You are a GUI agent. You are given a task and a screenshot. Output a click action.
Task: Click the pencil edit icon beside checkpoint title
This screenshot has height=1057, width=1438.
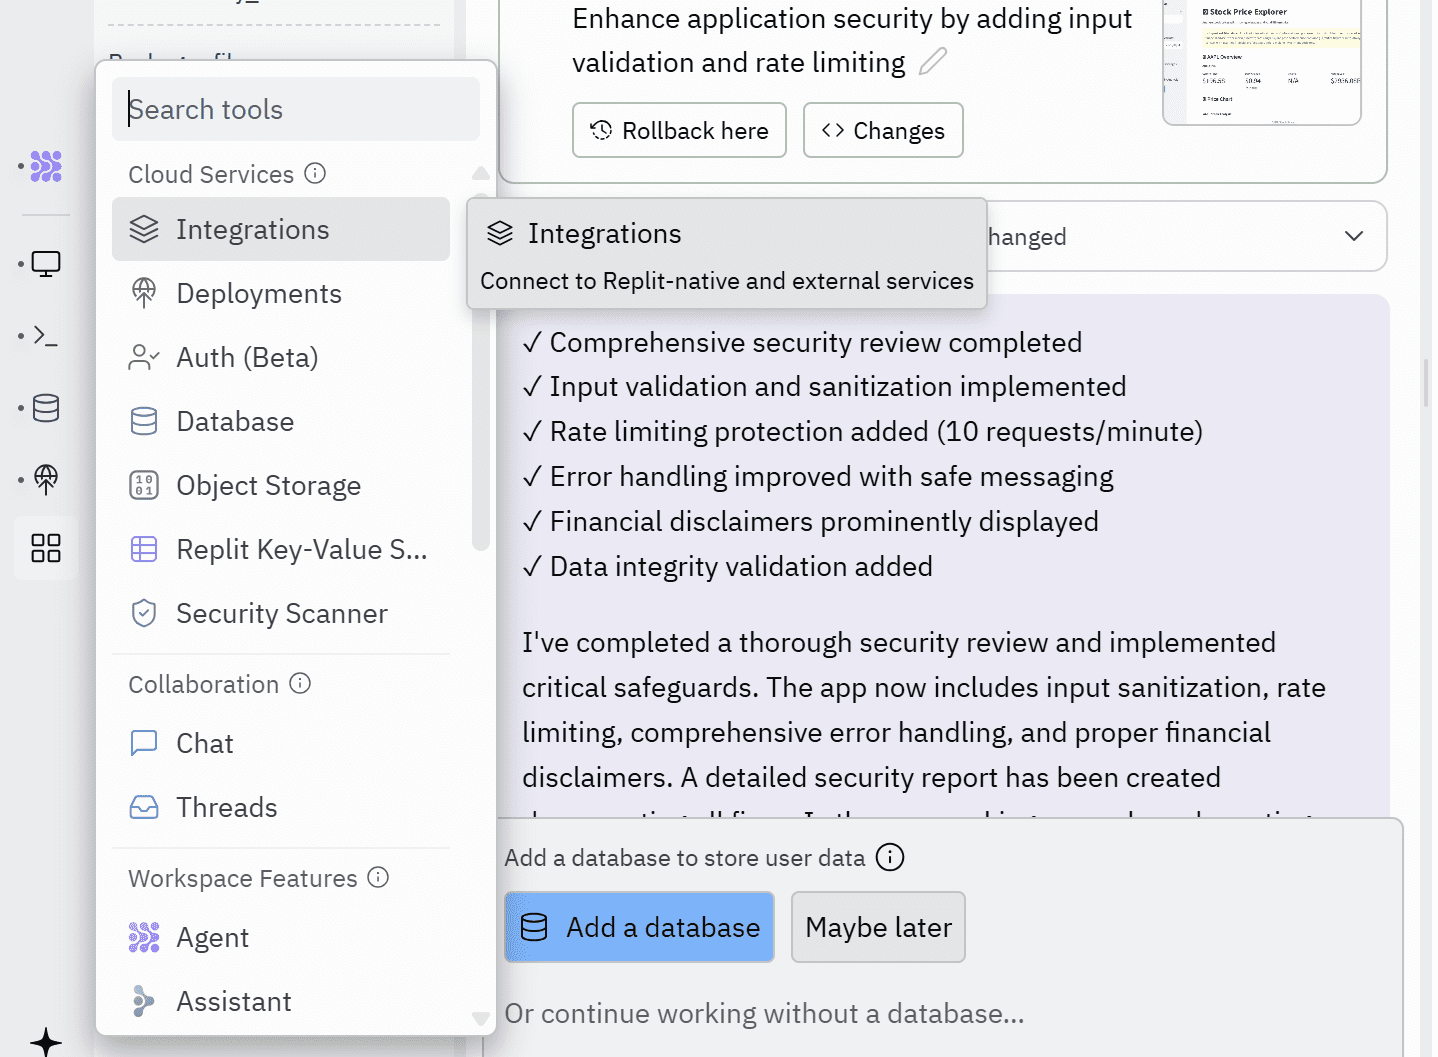[932, 62]
